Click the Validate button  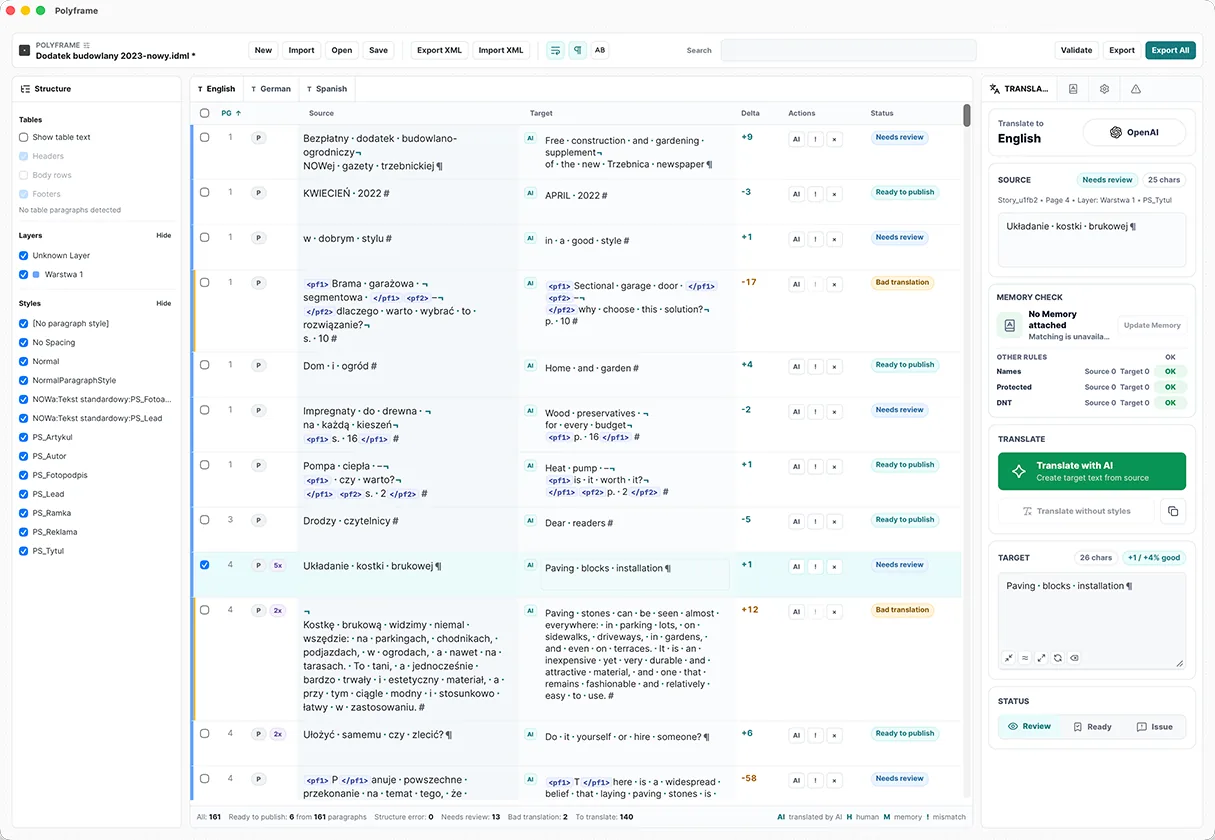coord(1076,50)
